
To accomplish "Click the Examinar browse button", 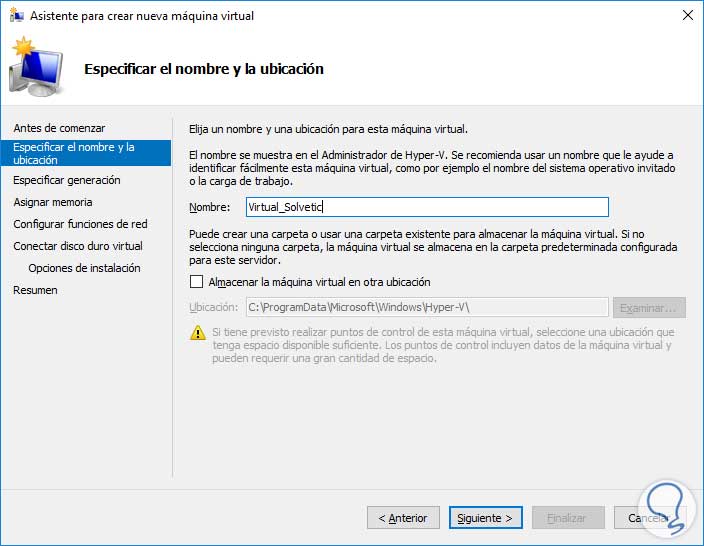I will 649,308.
